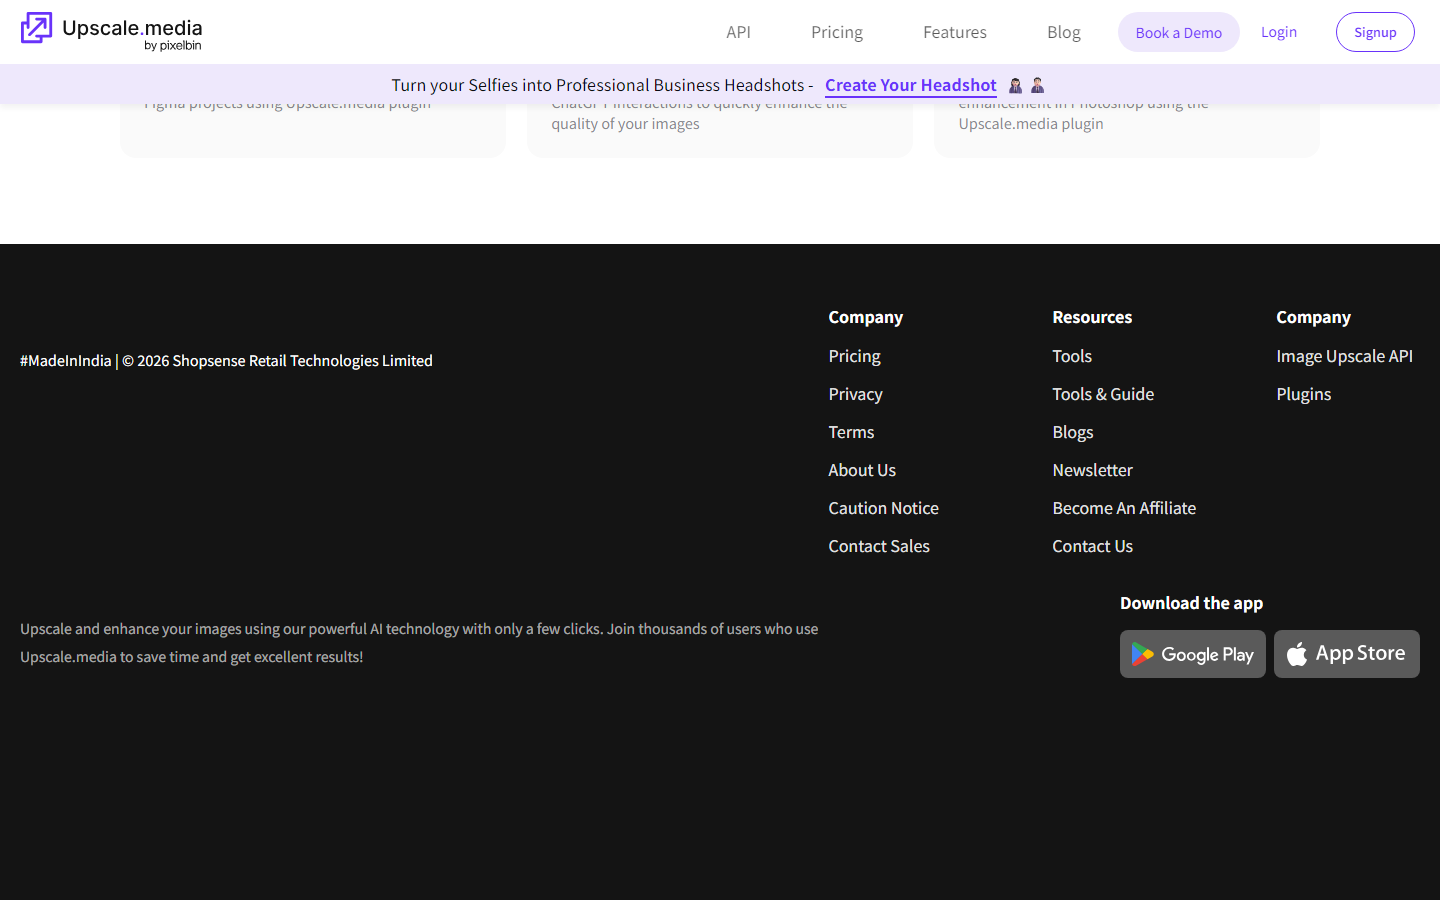
Task: Open the Blogs footer link
Action: [1073, 432]
